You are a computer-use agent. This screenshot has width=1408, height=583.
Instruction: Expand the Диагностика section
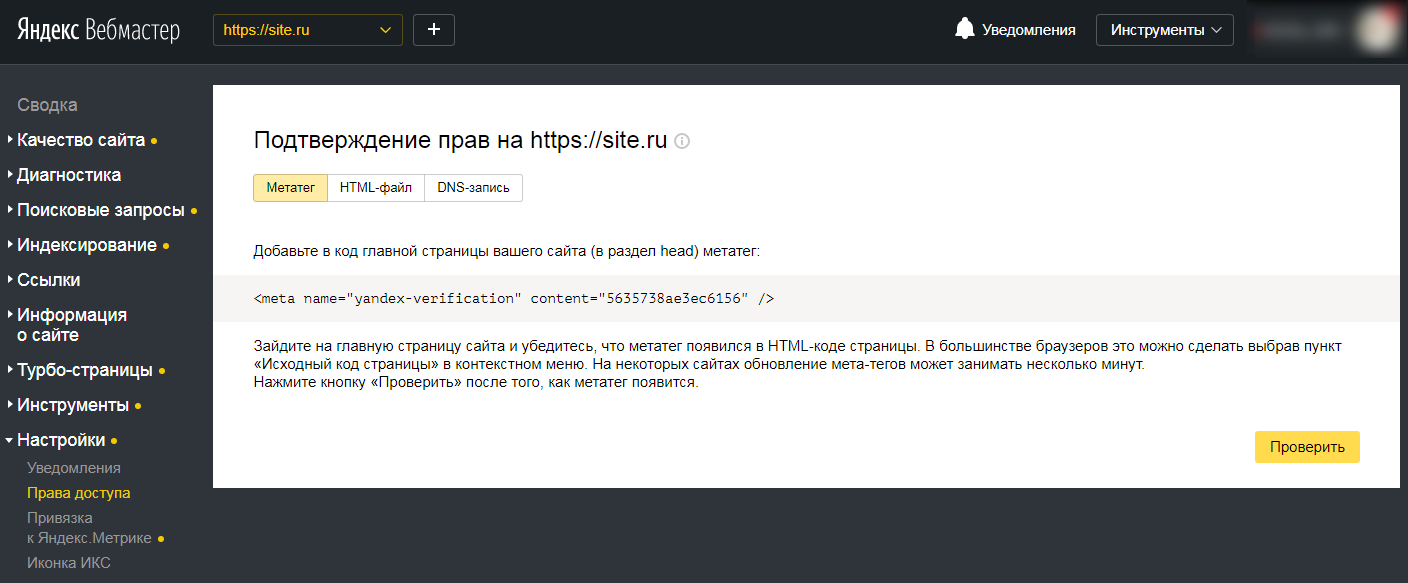[x=69, y=175]
